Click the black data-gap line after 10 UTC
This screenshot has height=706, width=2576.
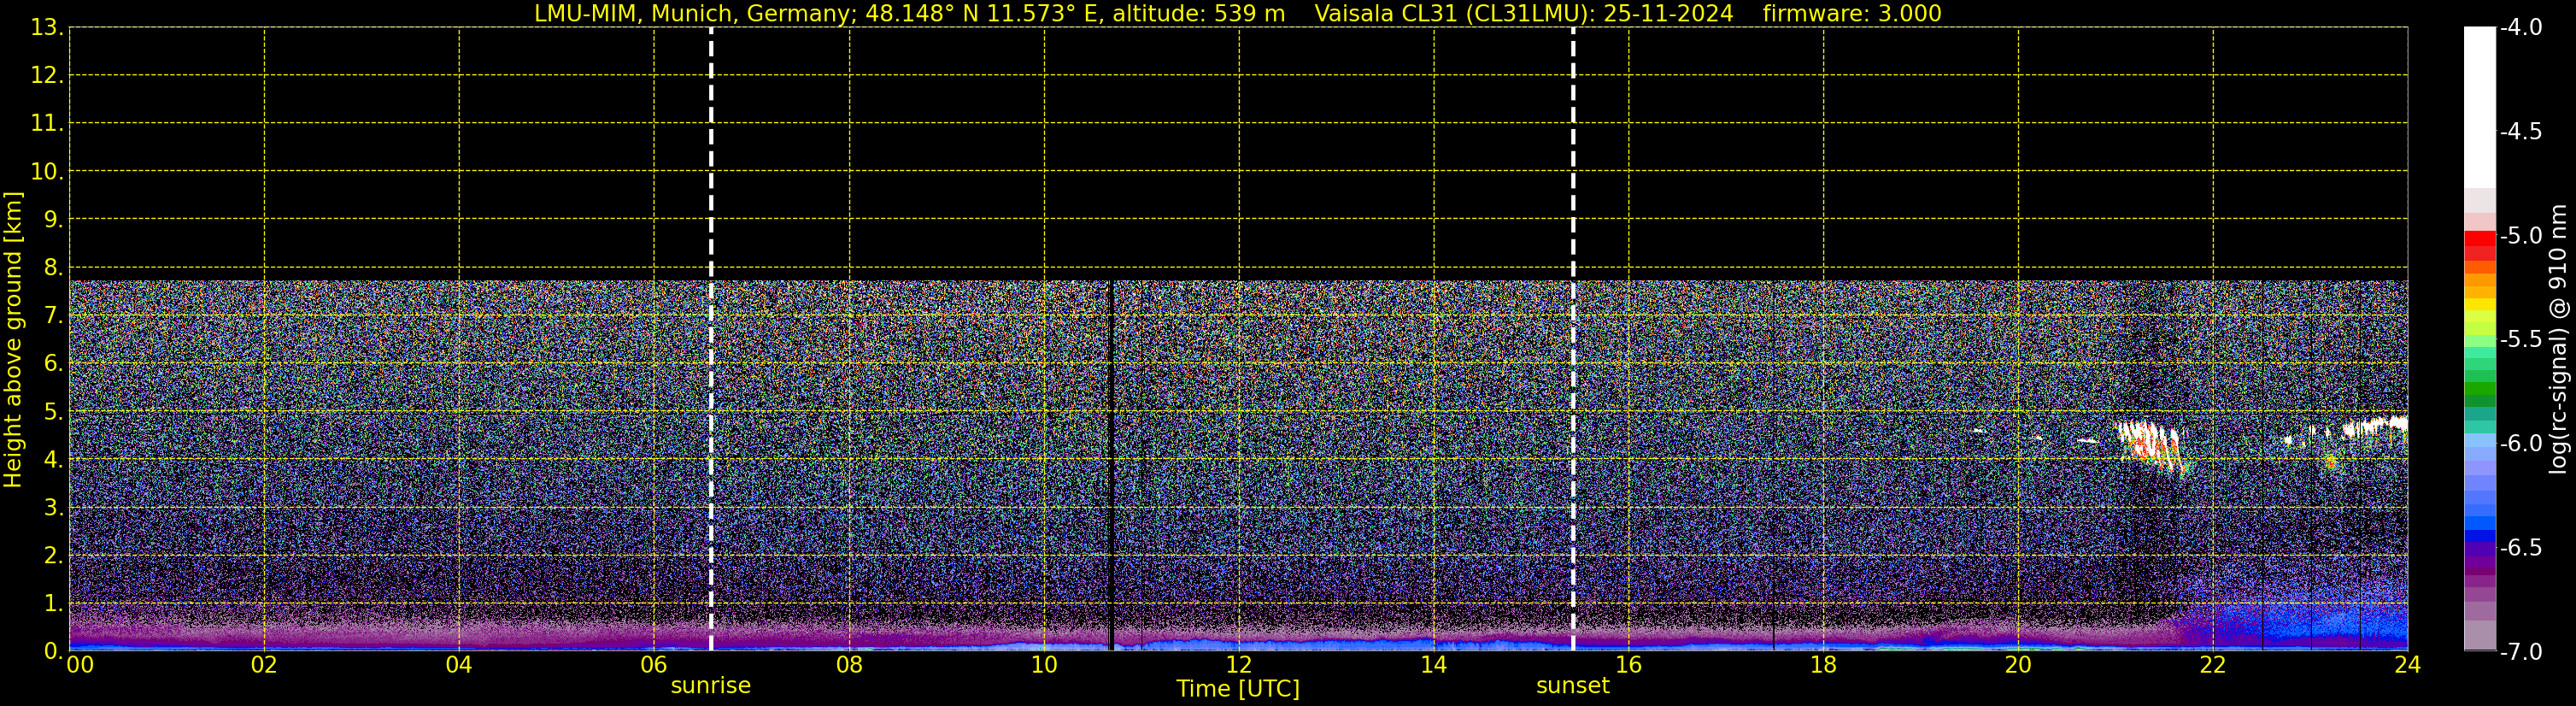(1111, 465)
